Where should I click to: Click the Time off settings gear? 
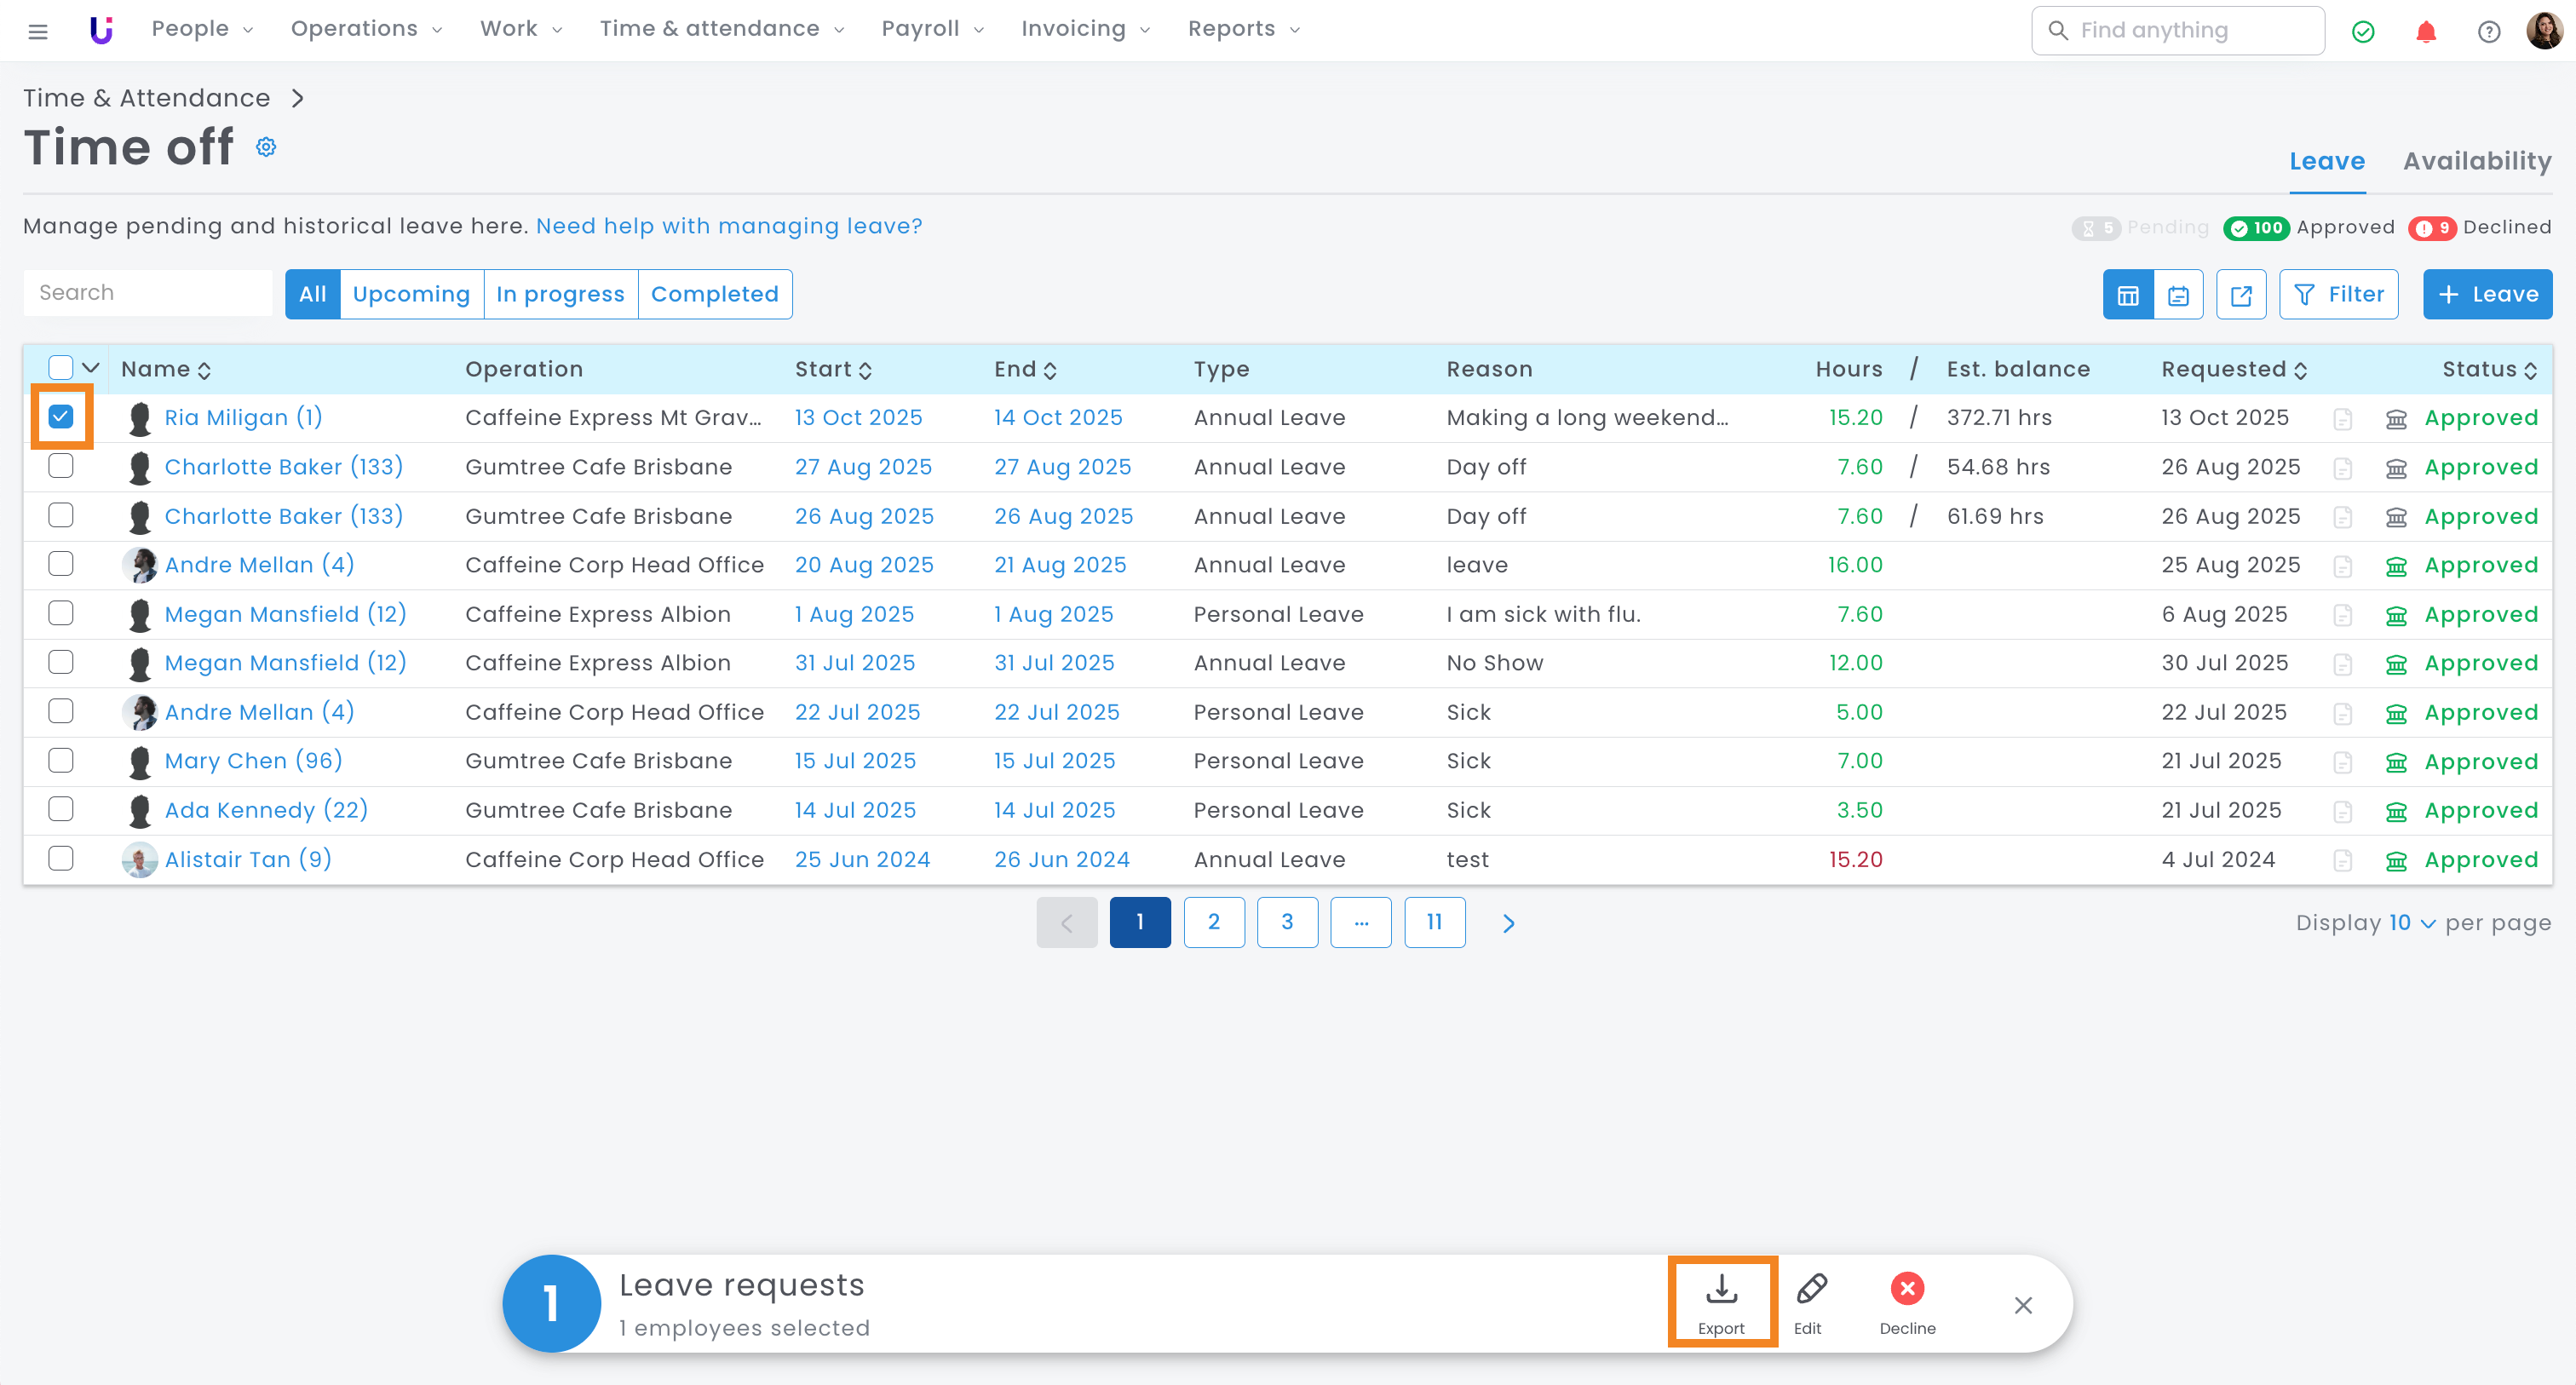265,147
